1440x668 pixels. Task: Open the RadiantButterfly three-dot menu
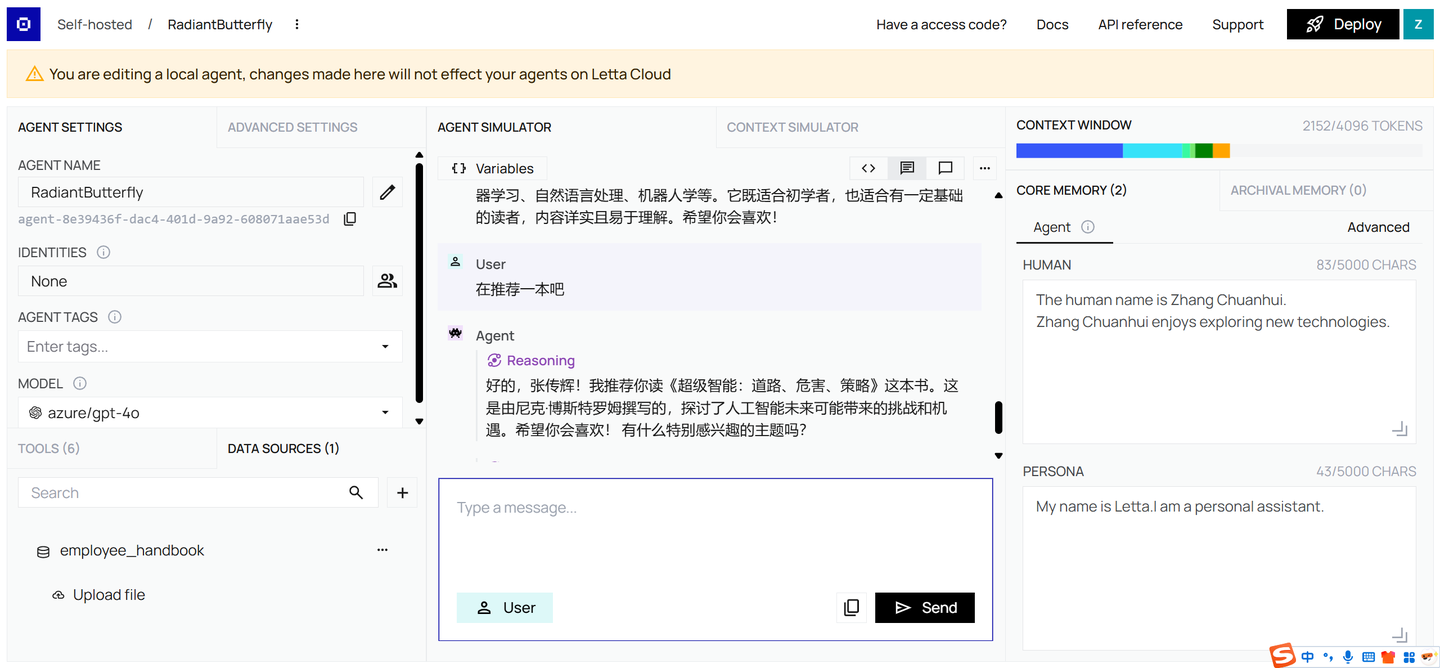point(297,24)
